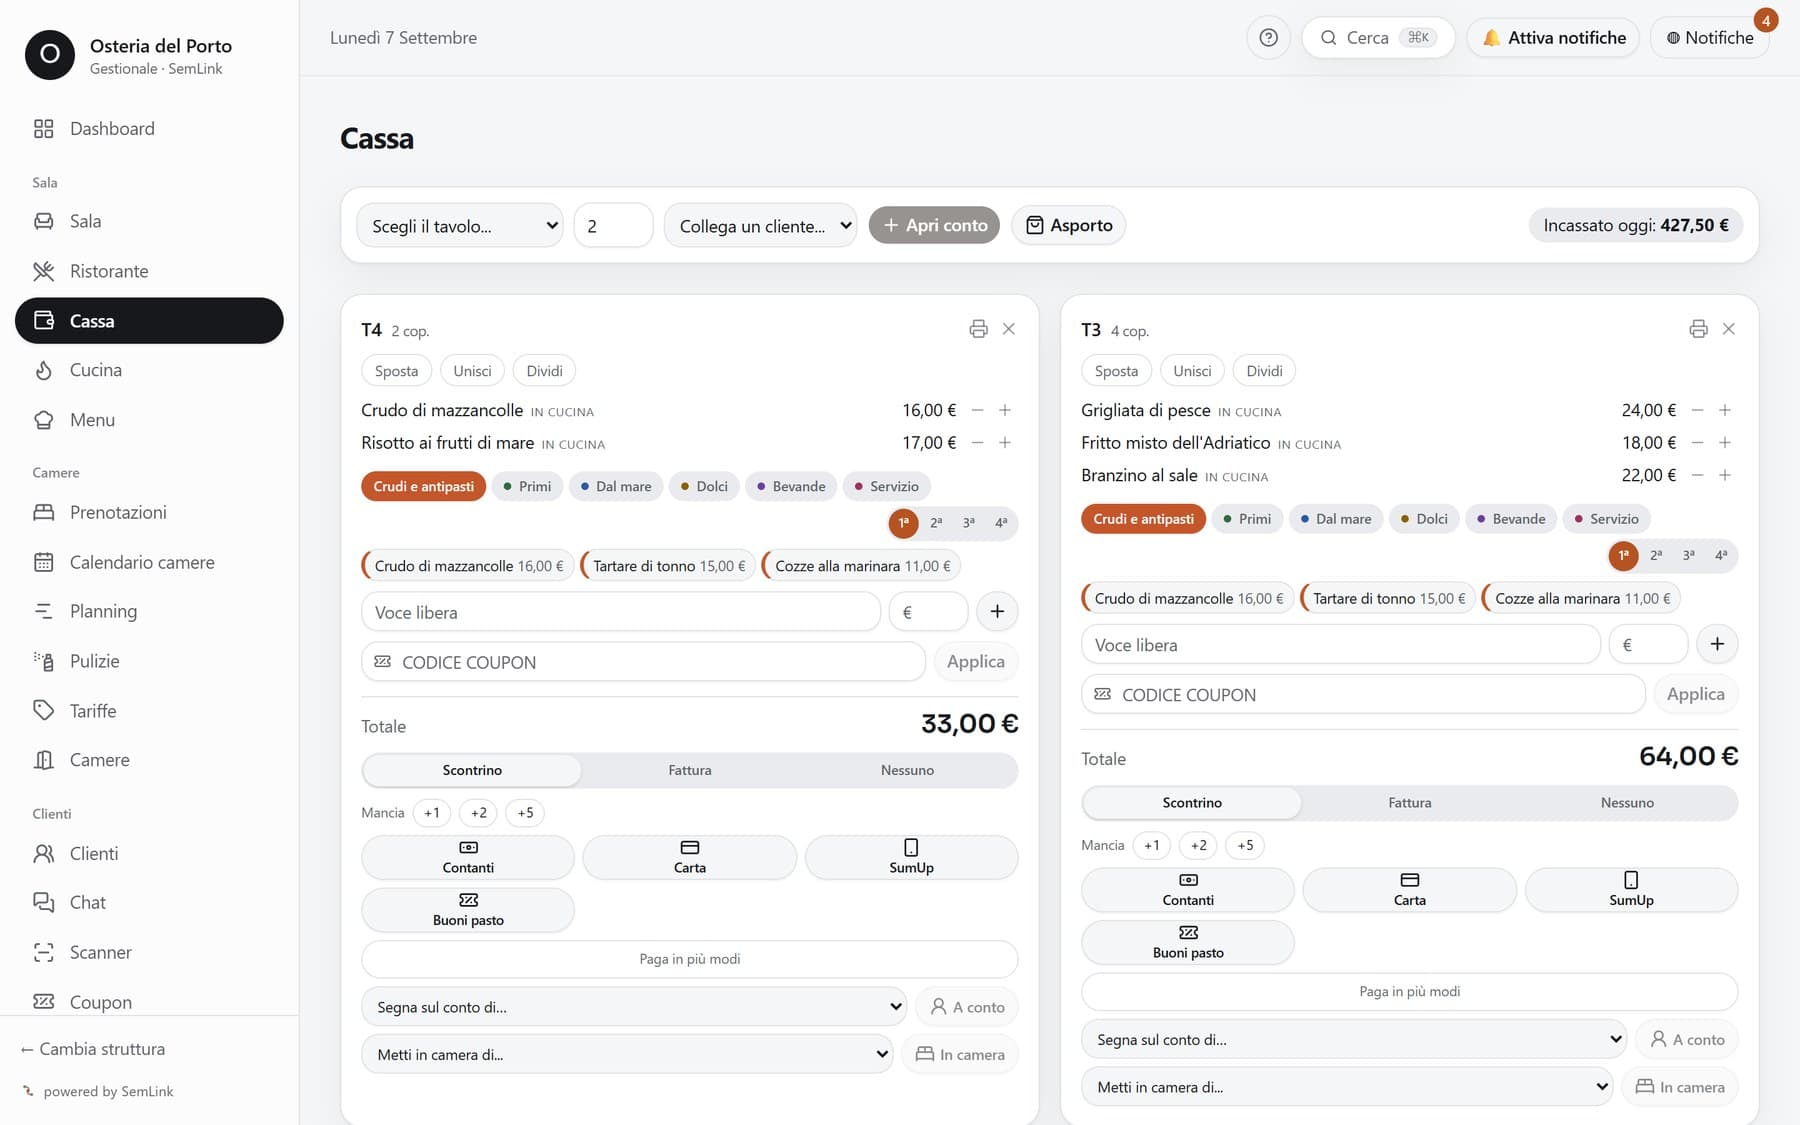The image size is (1800, 1125).
Task: Increase quantity of Crudo di mazzancolle in T4
Action: [x=1005, y=410]
